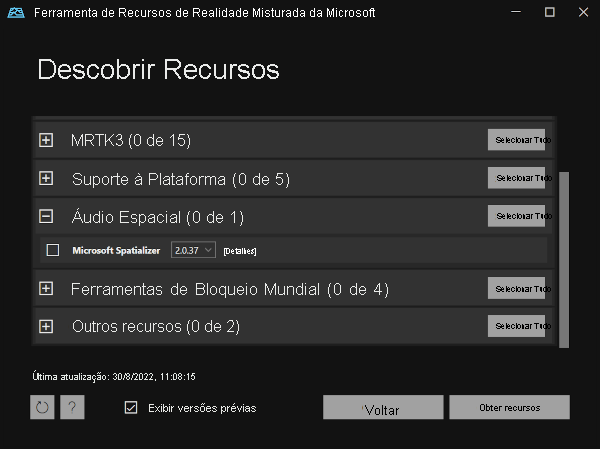This screenshot has height=449, width=600.
Task: Click Selecionar Tudo for Suporte à Plataforma
Action: pos(517,178)
